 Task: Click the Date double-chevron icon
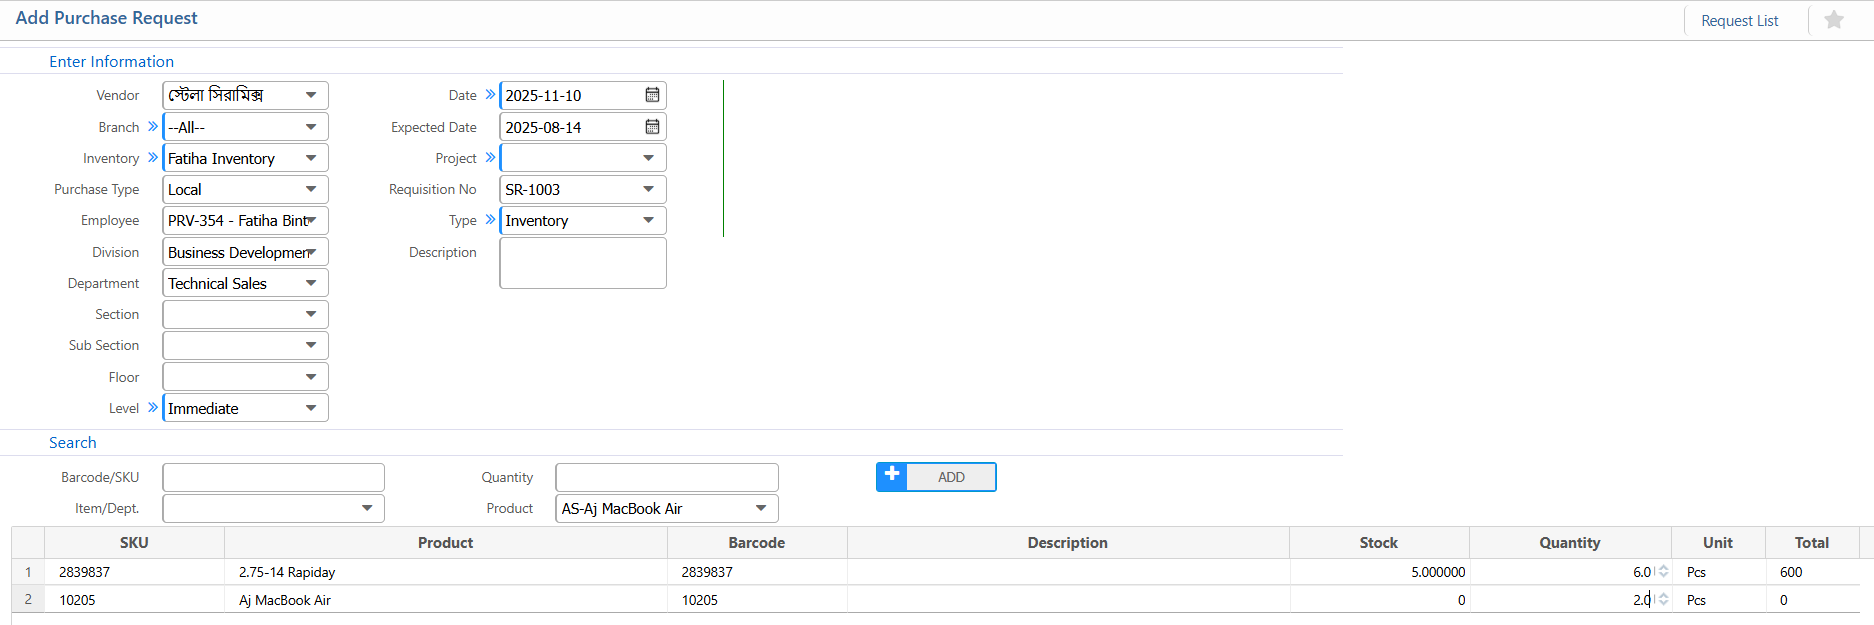tap(490, 94)
